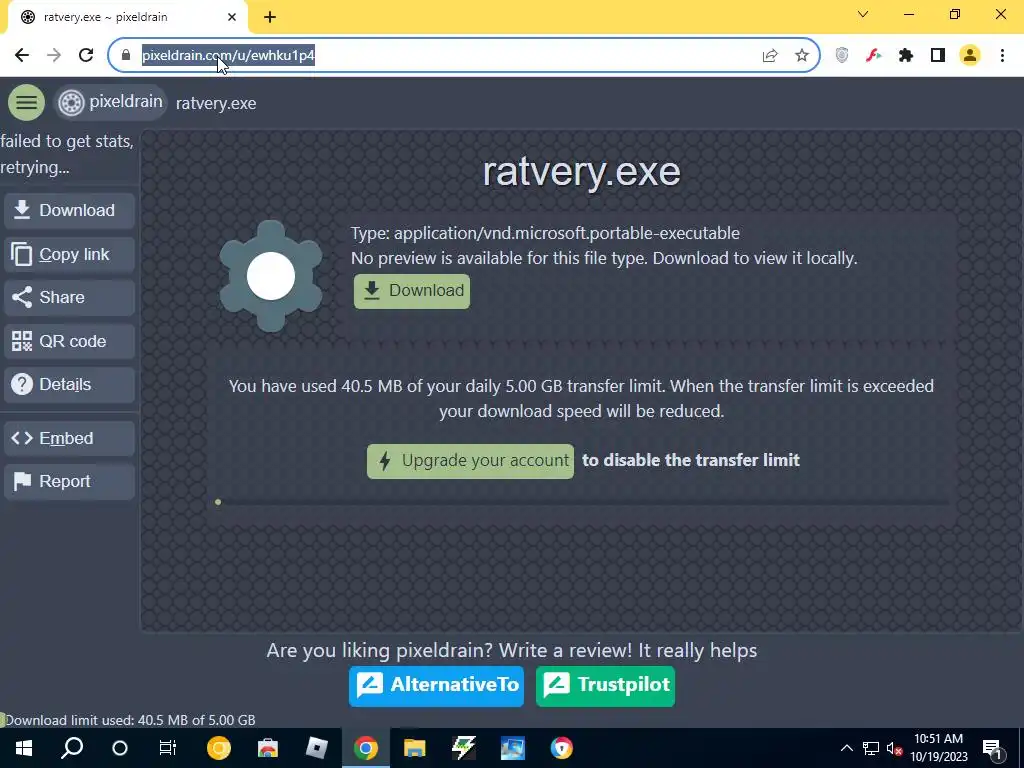Open the clock showing 10:51 AM
Screen dimensions: 1024x768
[x=938, y=748]
